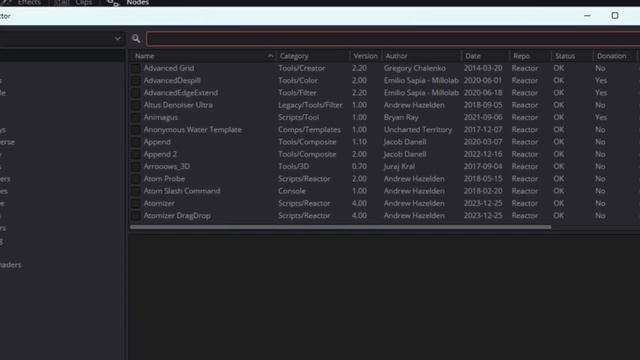Viewport: 640px width, 360px height.
Task: Select the Advanced Grid row name
Action: [x=169, y=68]
